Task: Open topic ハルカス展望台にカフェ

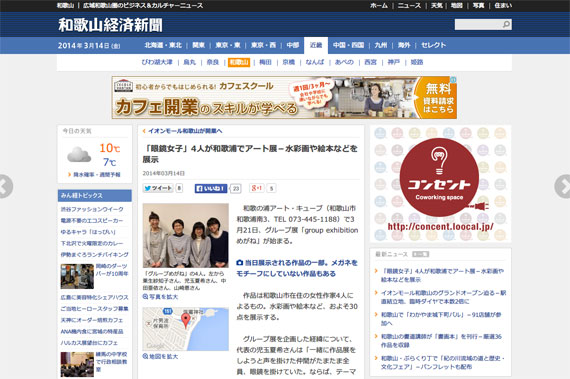Action: point(89,343)
